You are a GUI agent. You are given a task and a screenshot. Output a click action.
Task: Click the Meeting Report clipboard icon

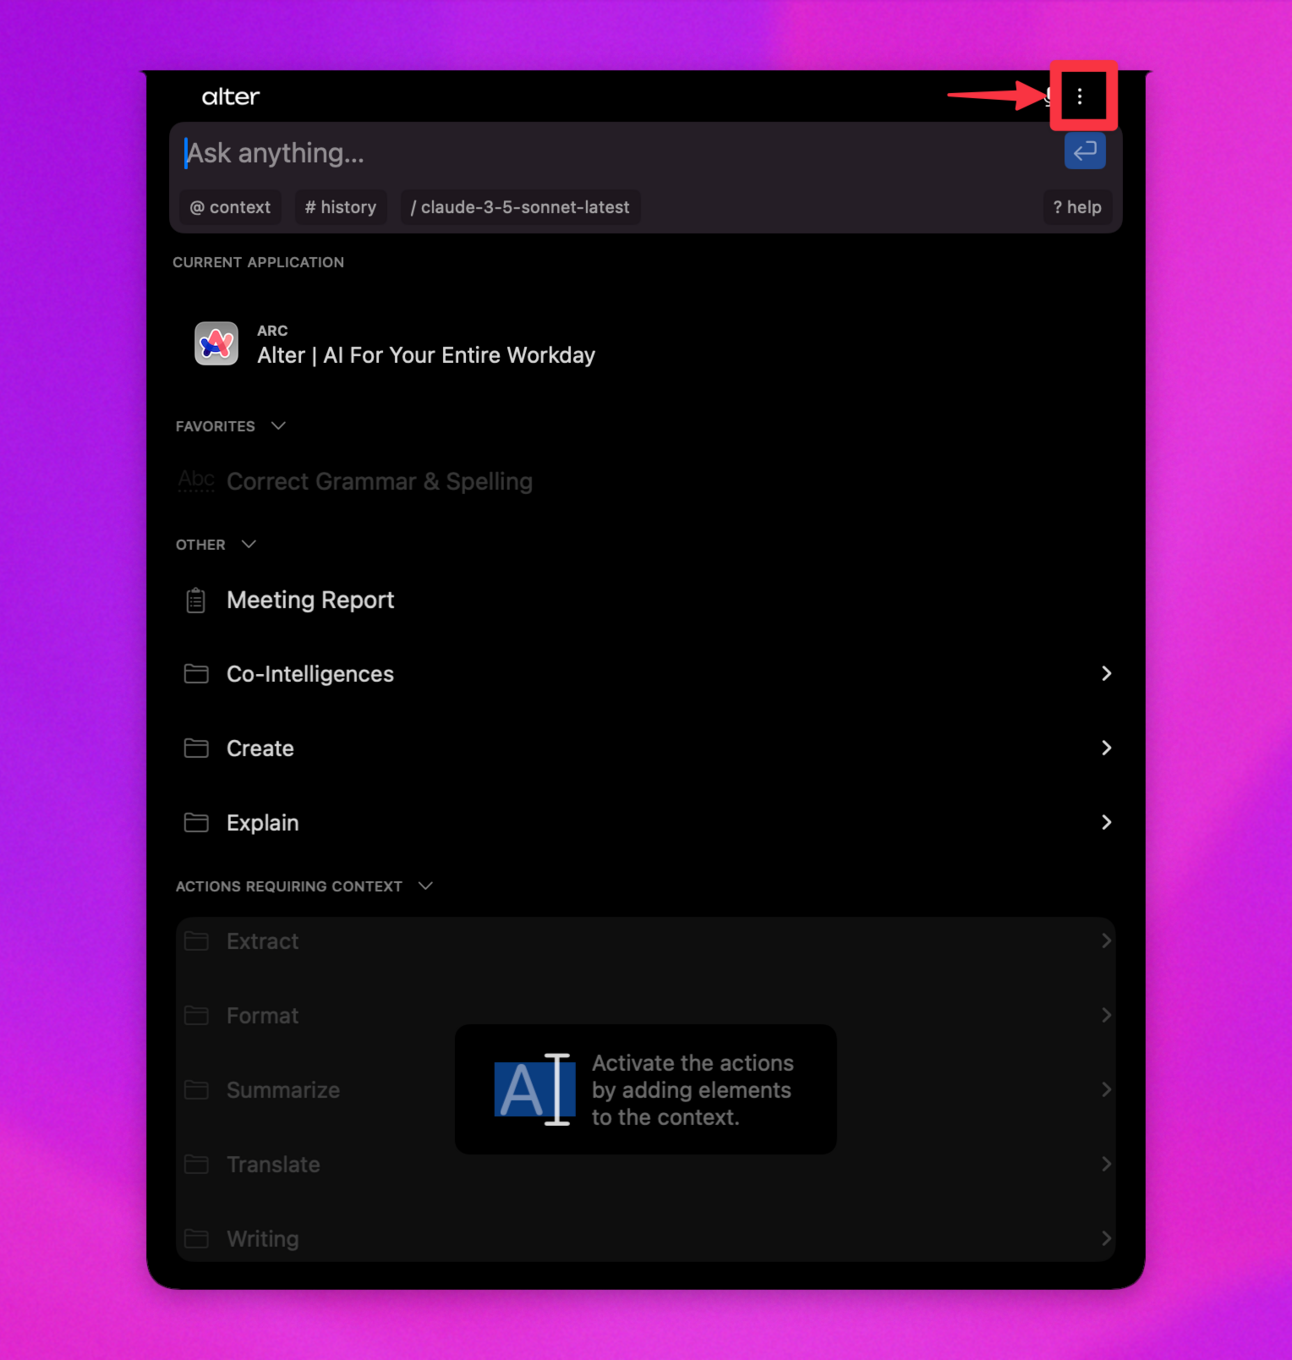[x=196, y=600]
